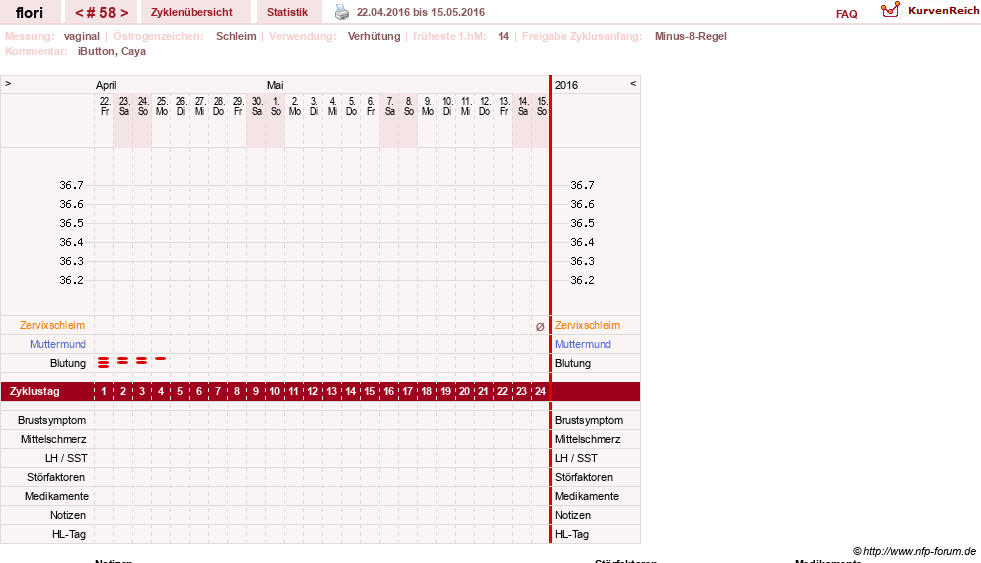981x563 pixels.
Task: Click the right 36.5 temperature label
Action: pyautogui.click(x=582, y=223)
